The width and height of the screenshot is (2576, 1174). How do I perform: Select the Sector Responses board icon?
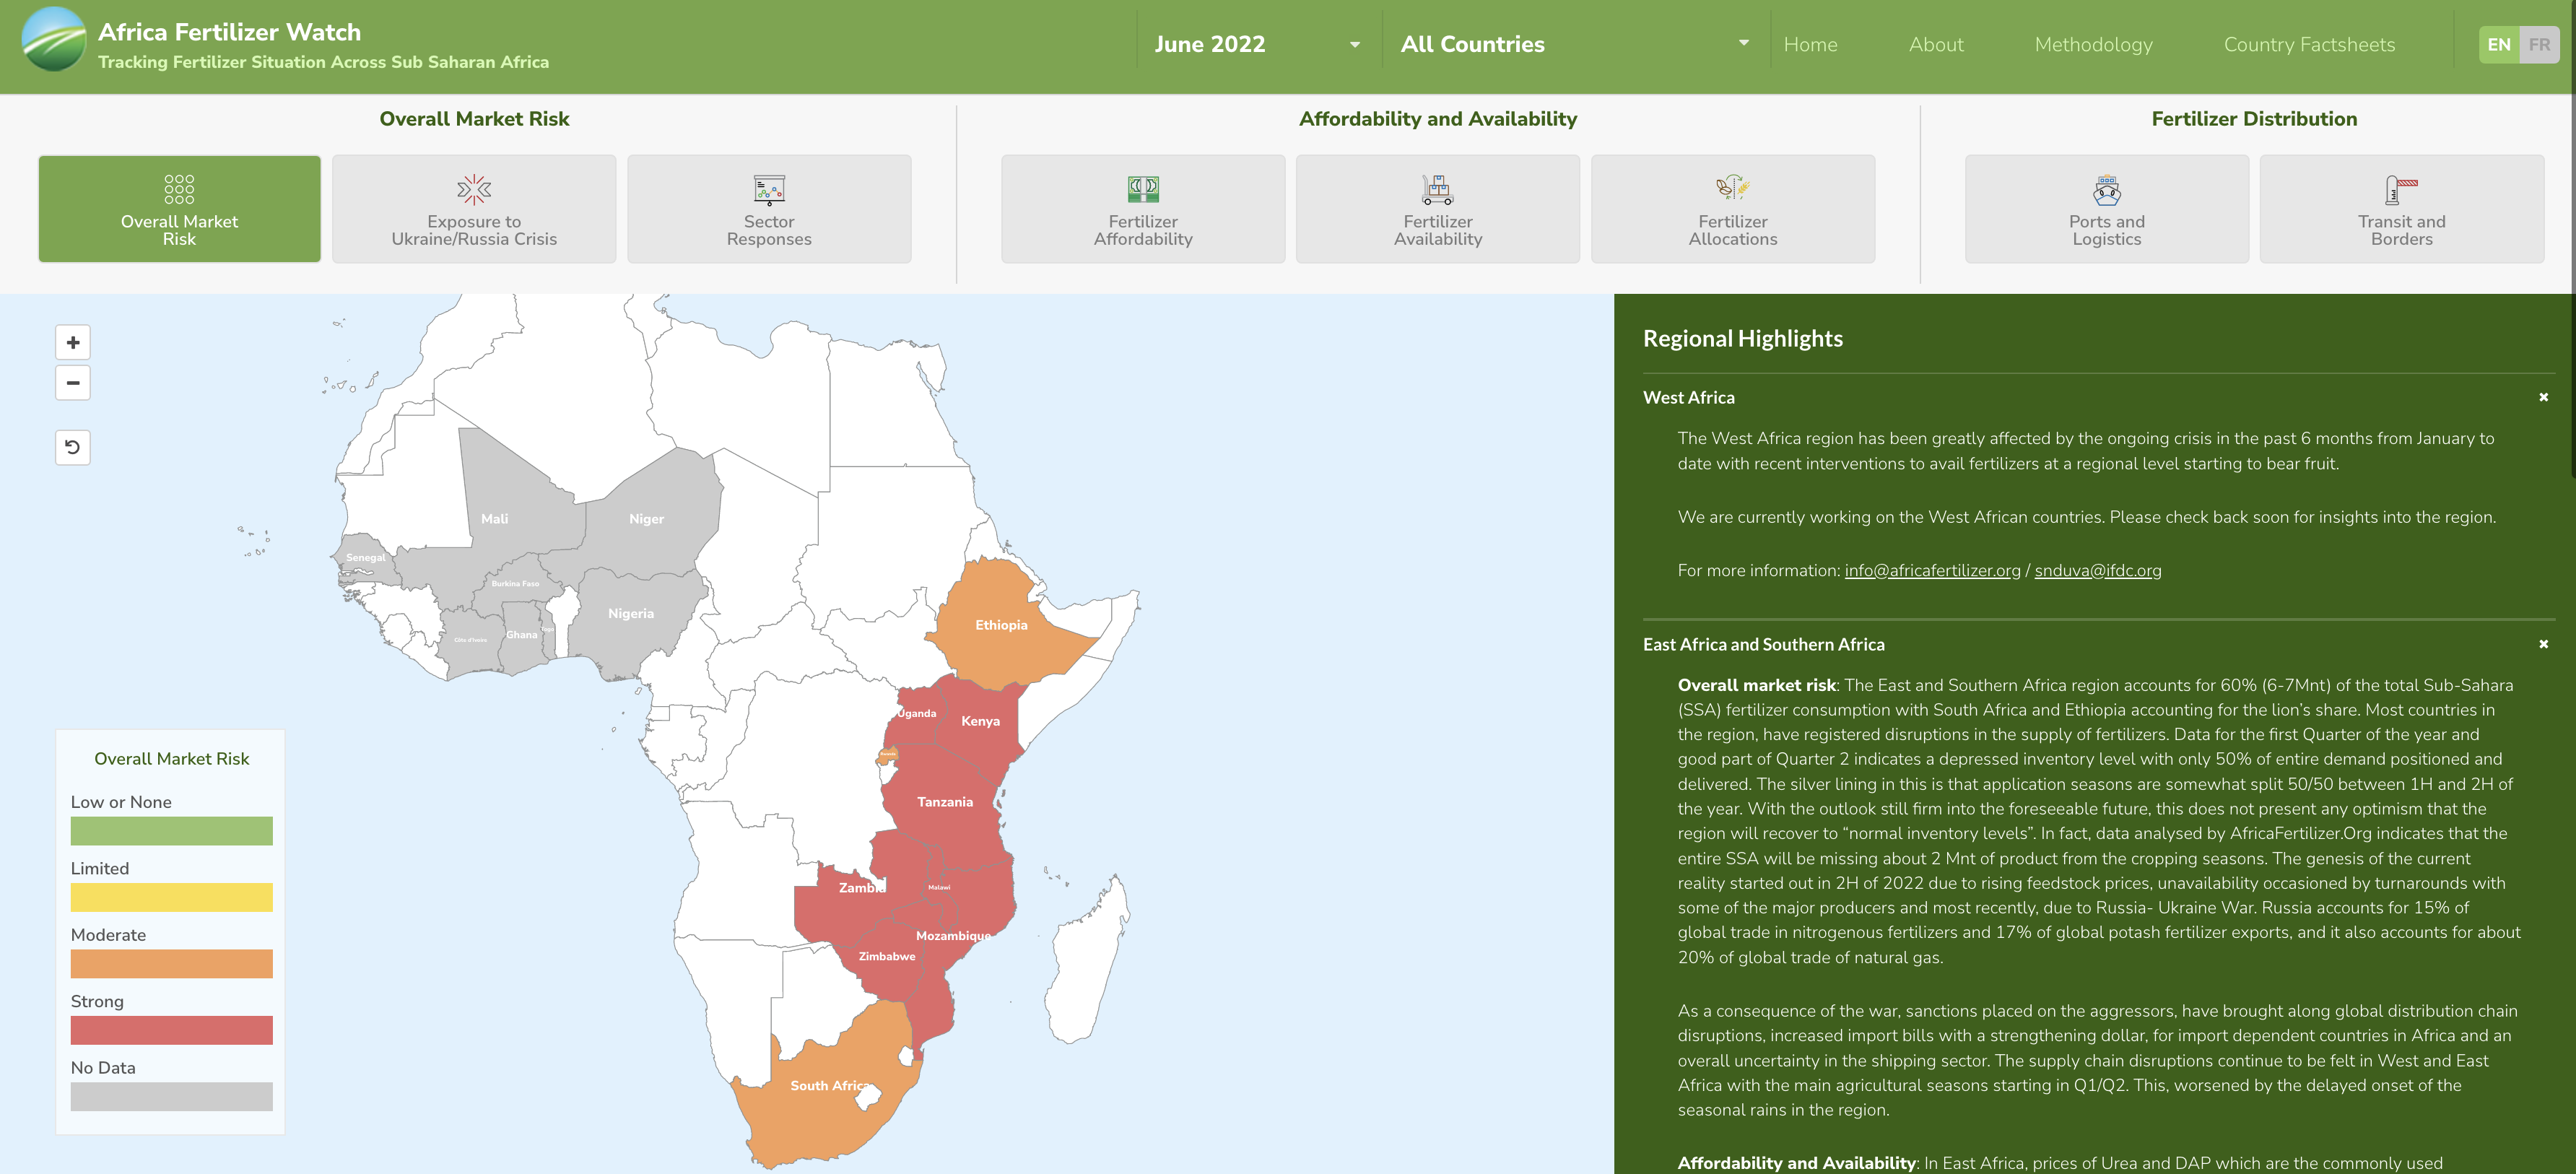tap(769, 189)
